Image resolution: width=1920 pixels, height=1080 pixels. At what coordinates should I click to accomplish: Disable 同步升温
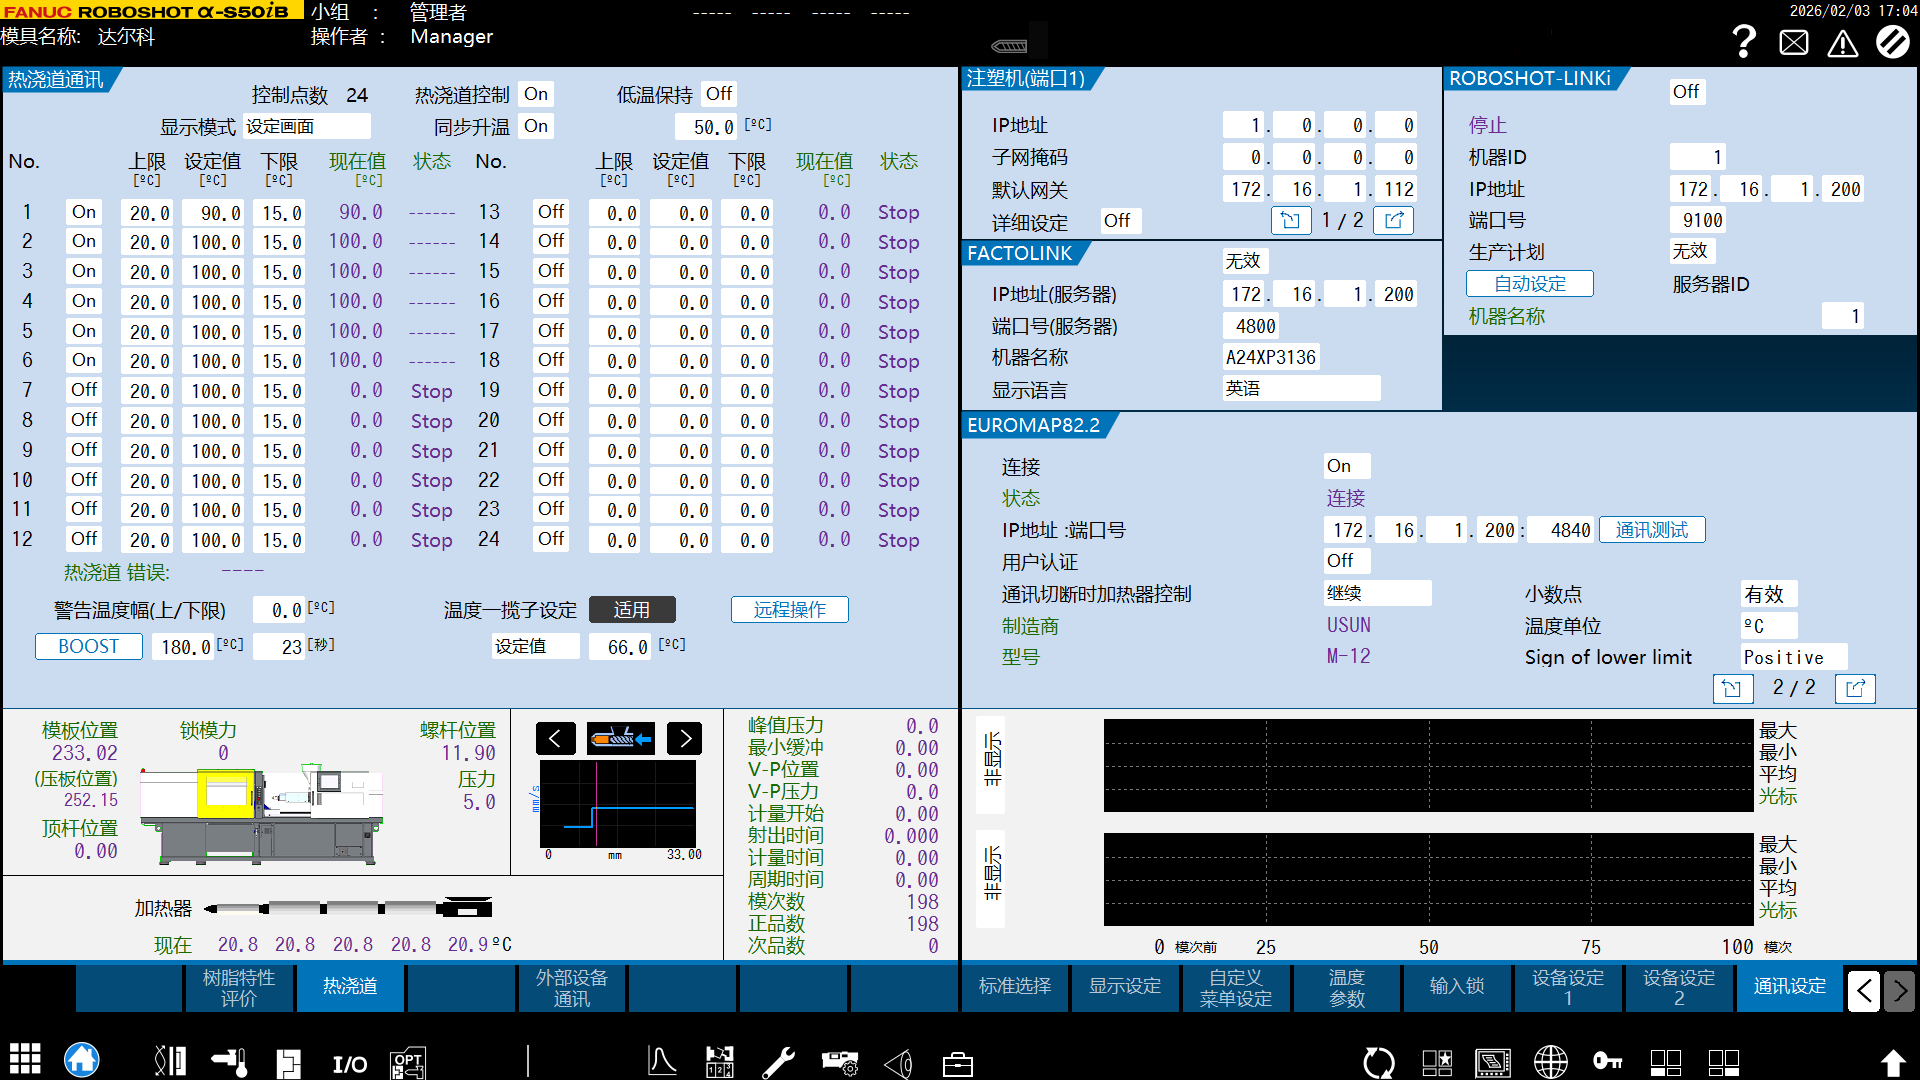coord(536,126)
